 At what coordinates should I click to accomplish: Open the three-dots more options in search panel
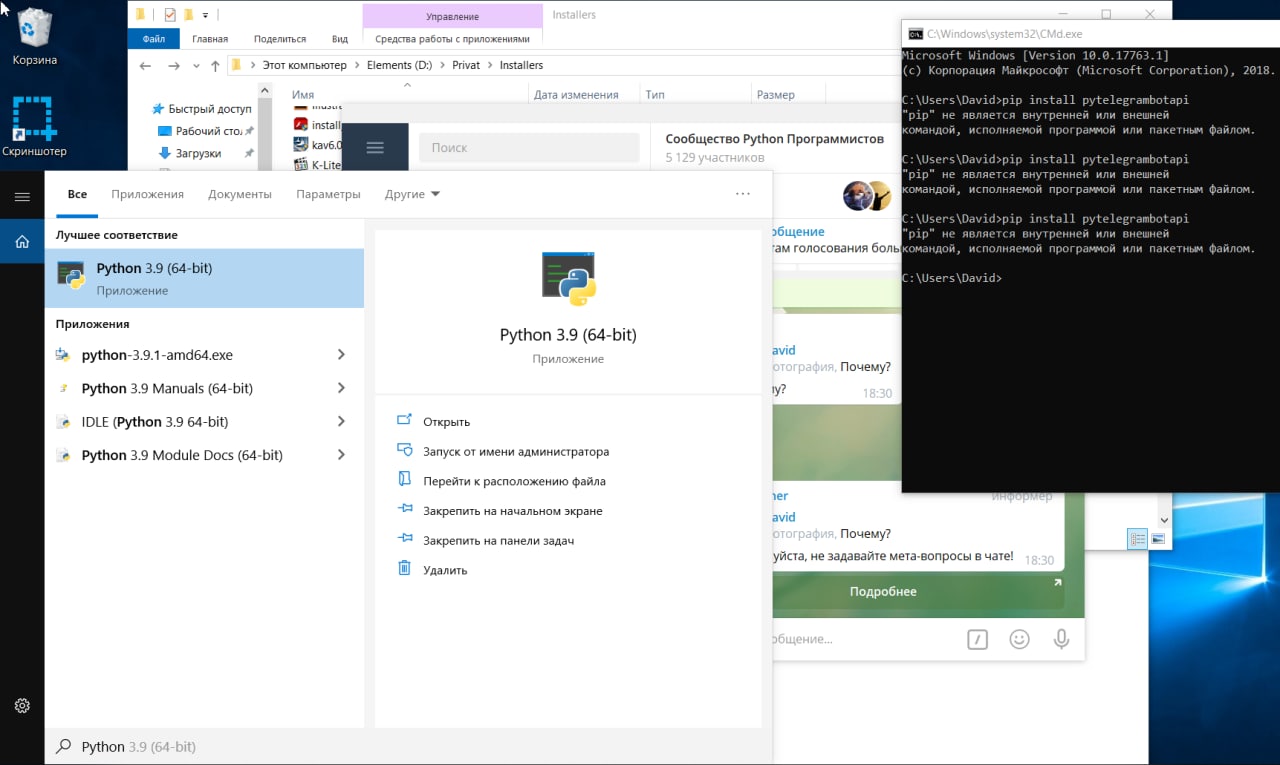tap(743, 194)
